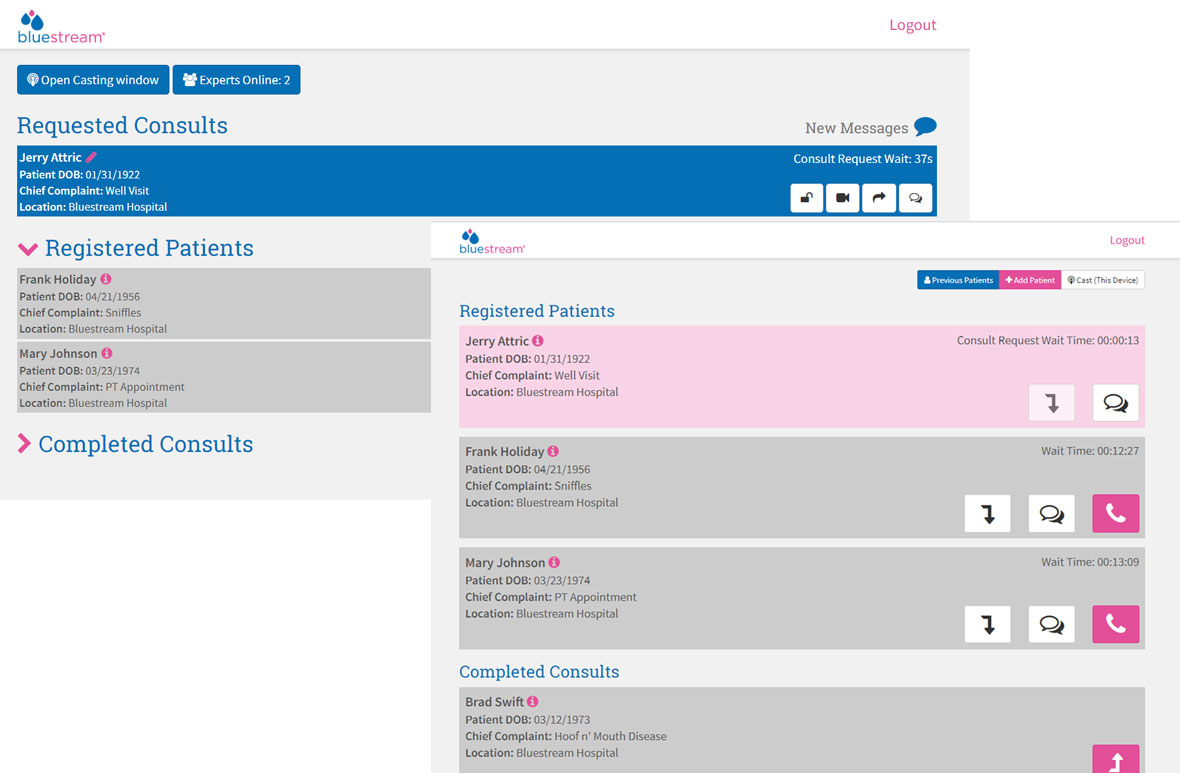Screen dimensions: 1180x773
Task: Click the forward arrow icon on Jerry Attric's consult
Action: click(879, 198)
